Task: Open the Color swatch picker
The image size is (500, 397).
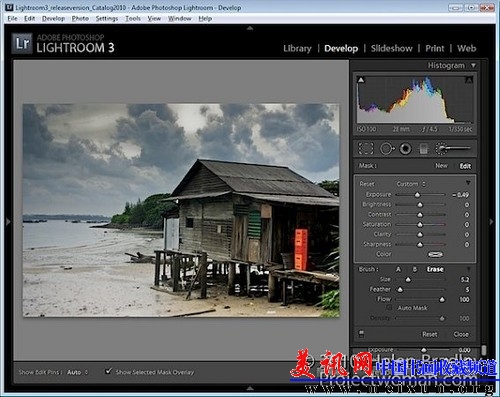Action: coord(435,254)
